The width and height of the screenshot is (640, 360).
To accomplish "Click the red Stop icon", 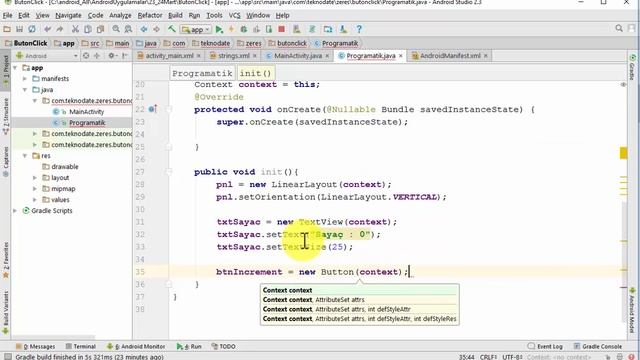I will pyautogui.click(x=281, y=29).
